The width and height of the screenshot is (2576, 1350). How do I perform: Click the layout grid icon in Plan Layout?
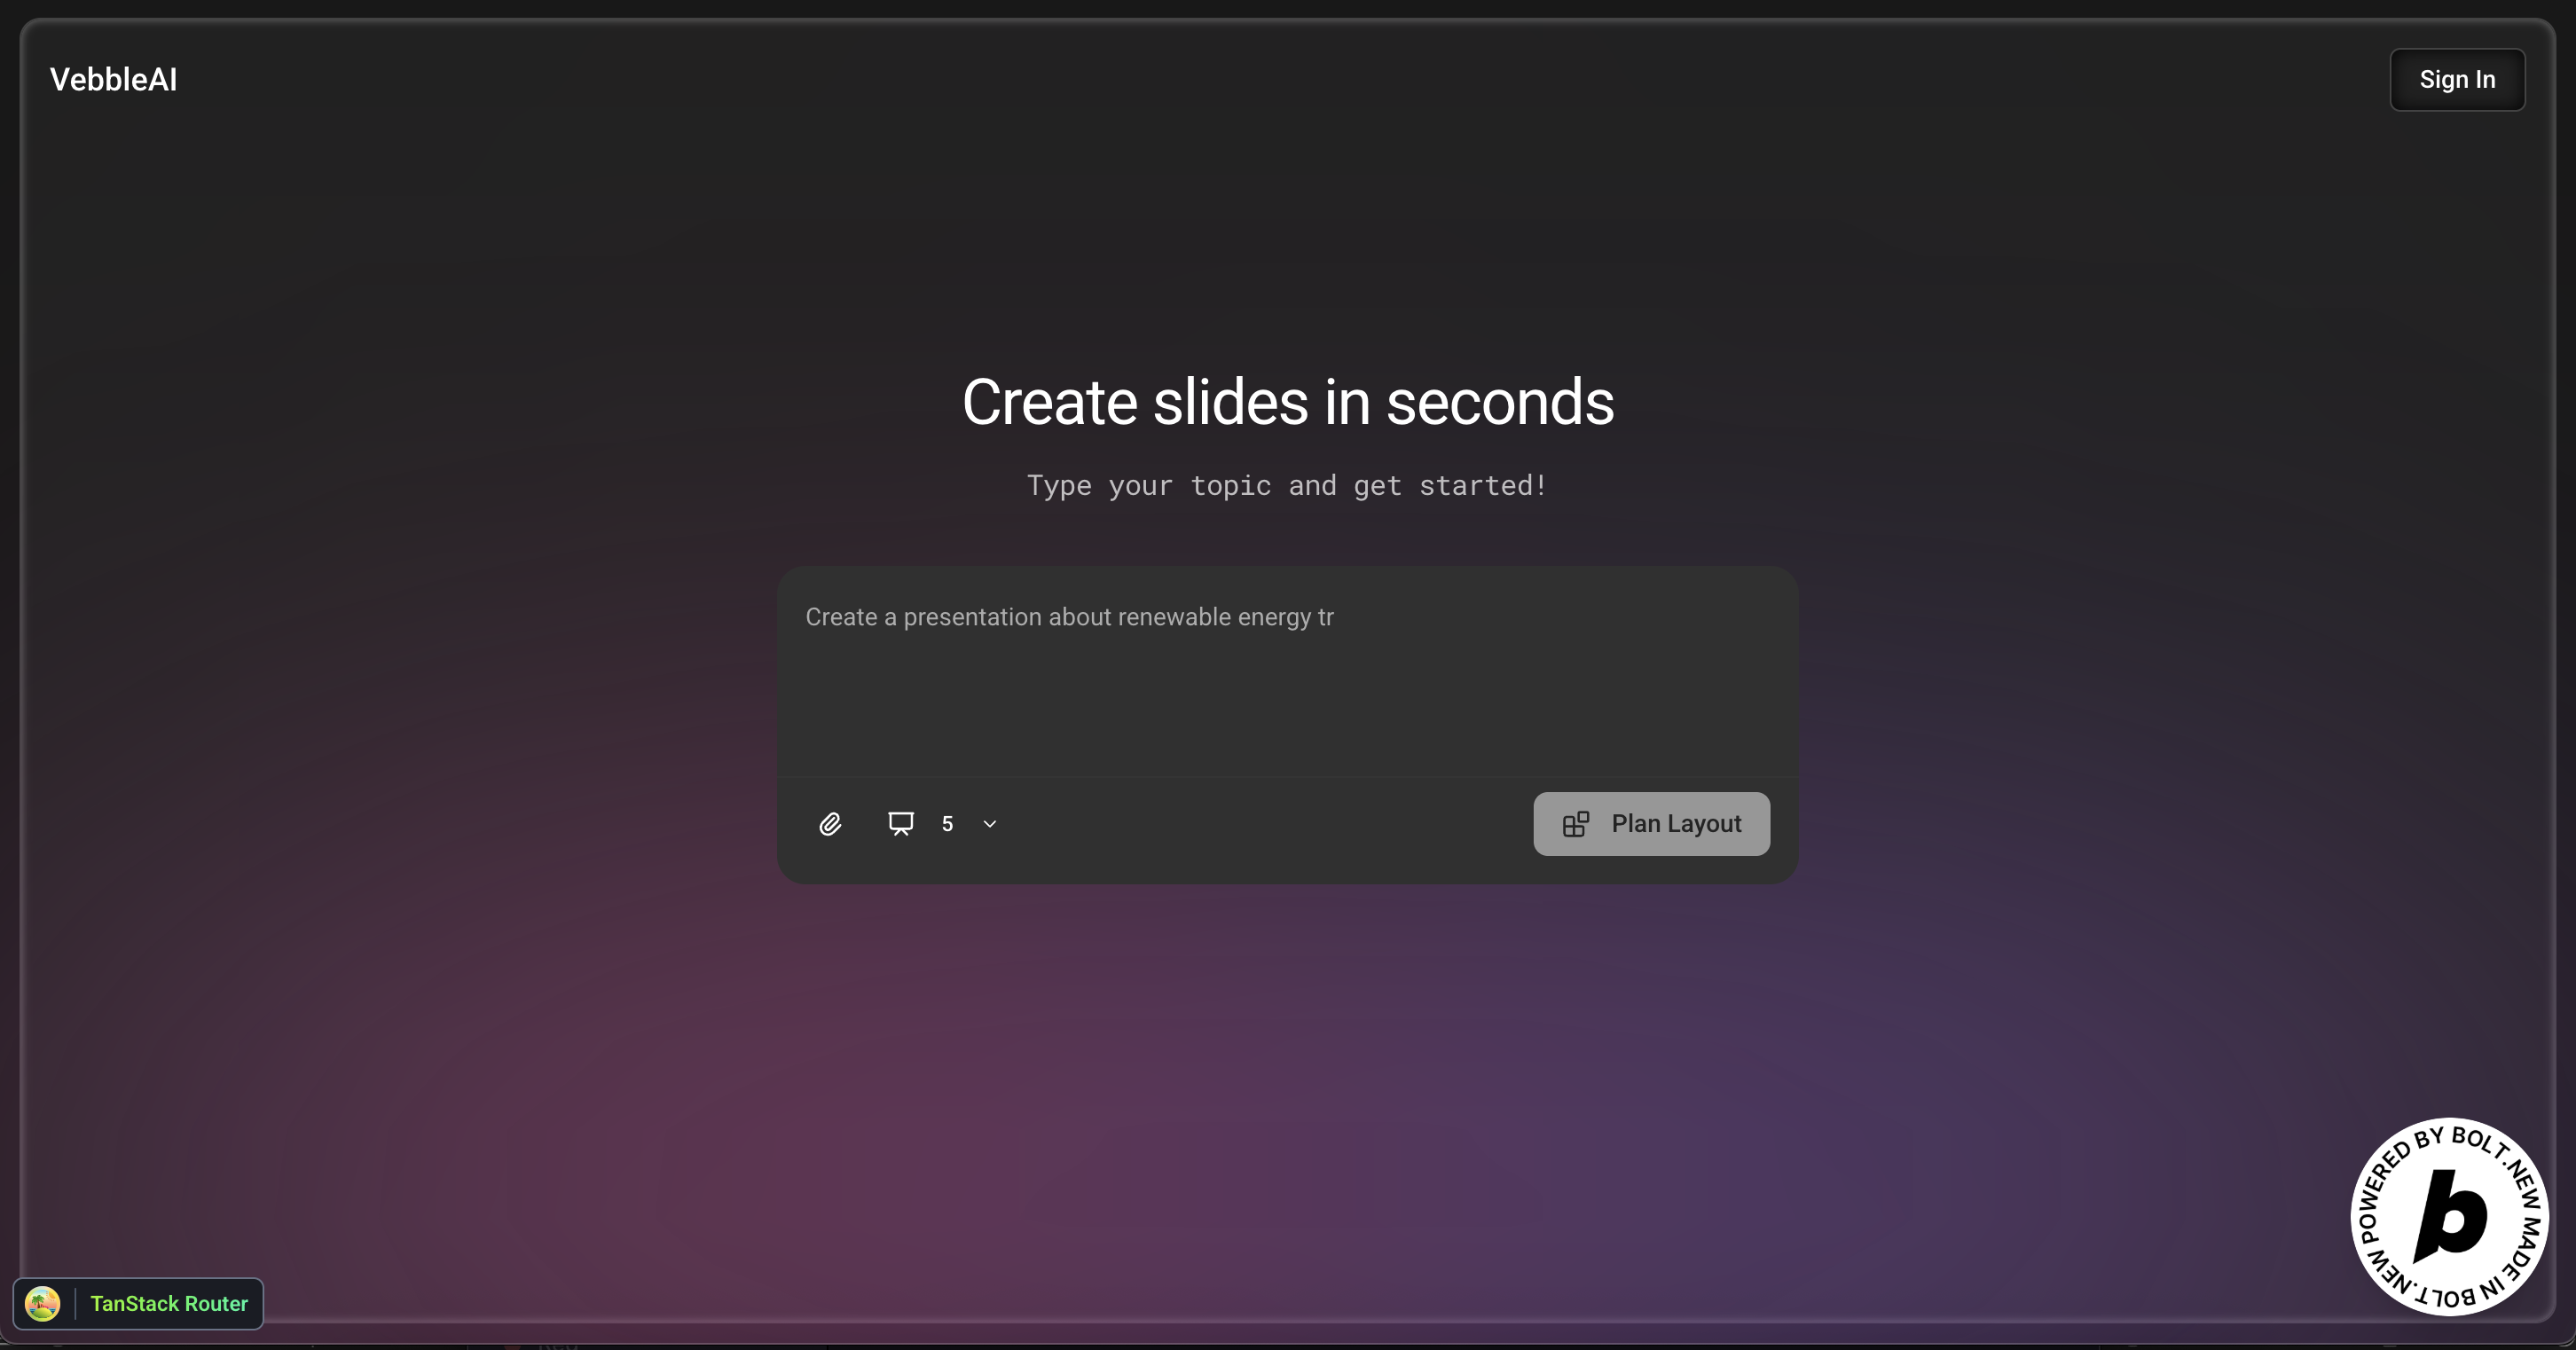click(1576, 824)
